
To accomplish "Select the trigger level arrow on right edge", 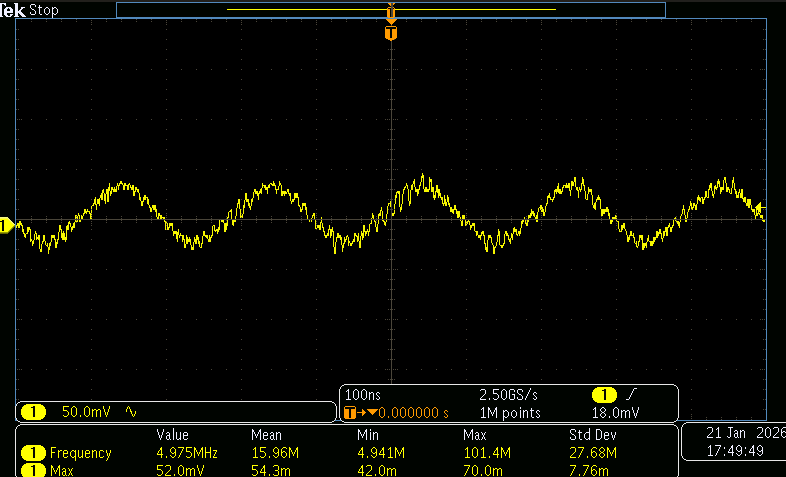I will [760, 207].
